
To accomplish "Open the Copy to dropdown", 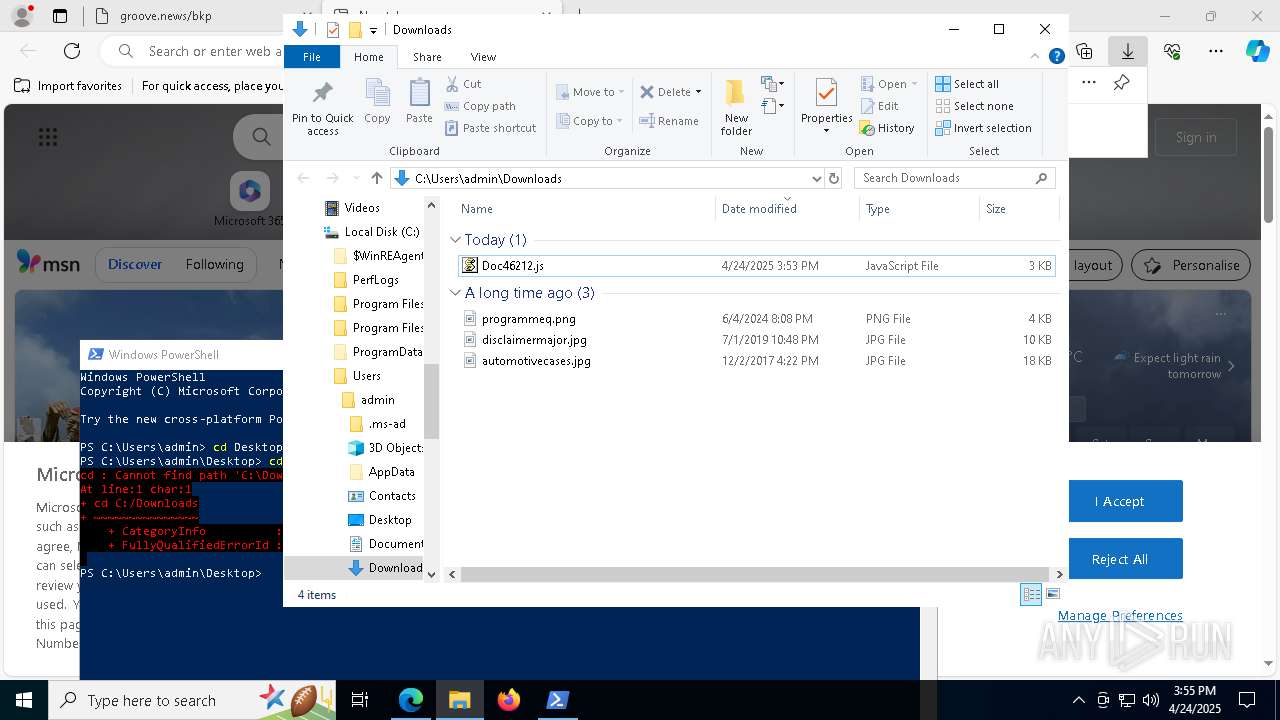I will coord(589,121).
